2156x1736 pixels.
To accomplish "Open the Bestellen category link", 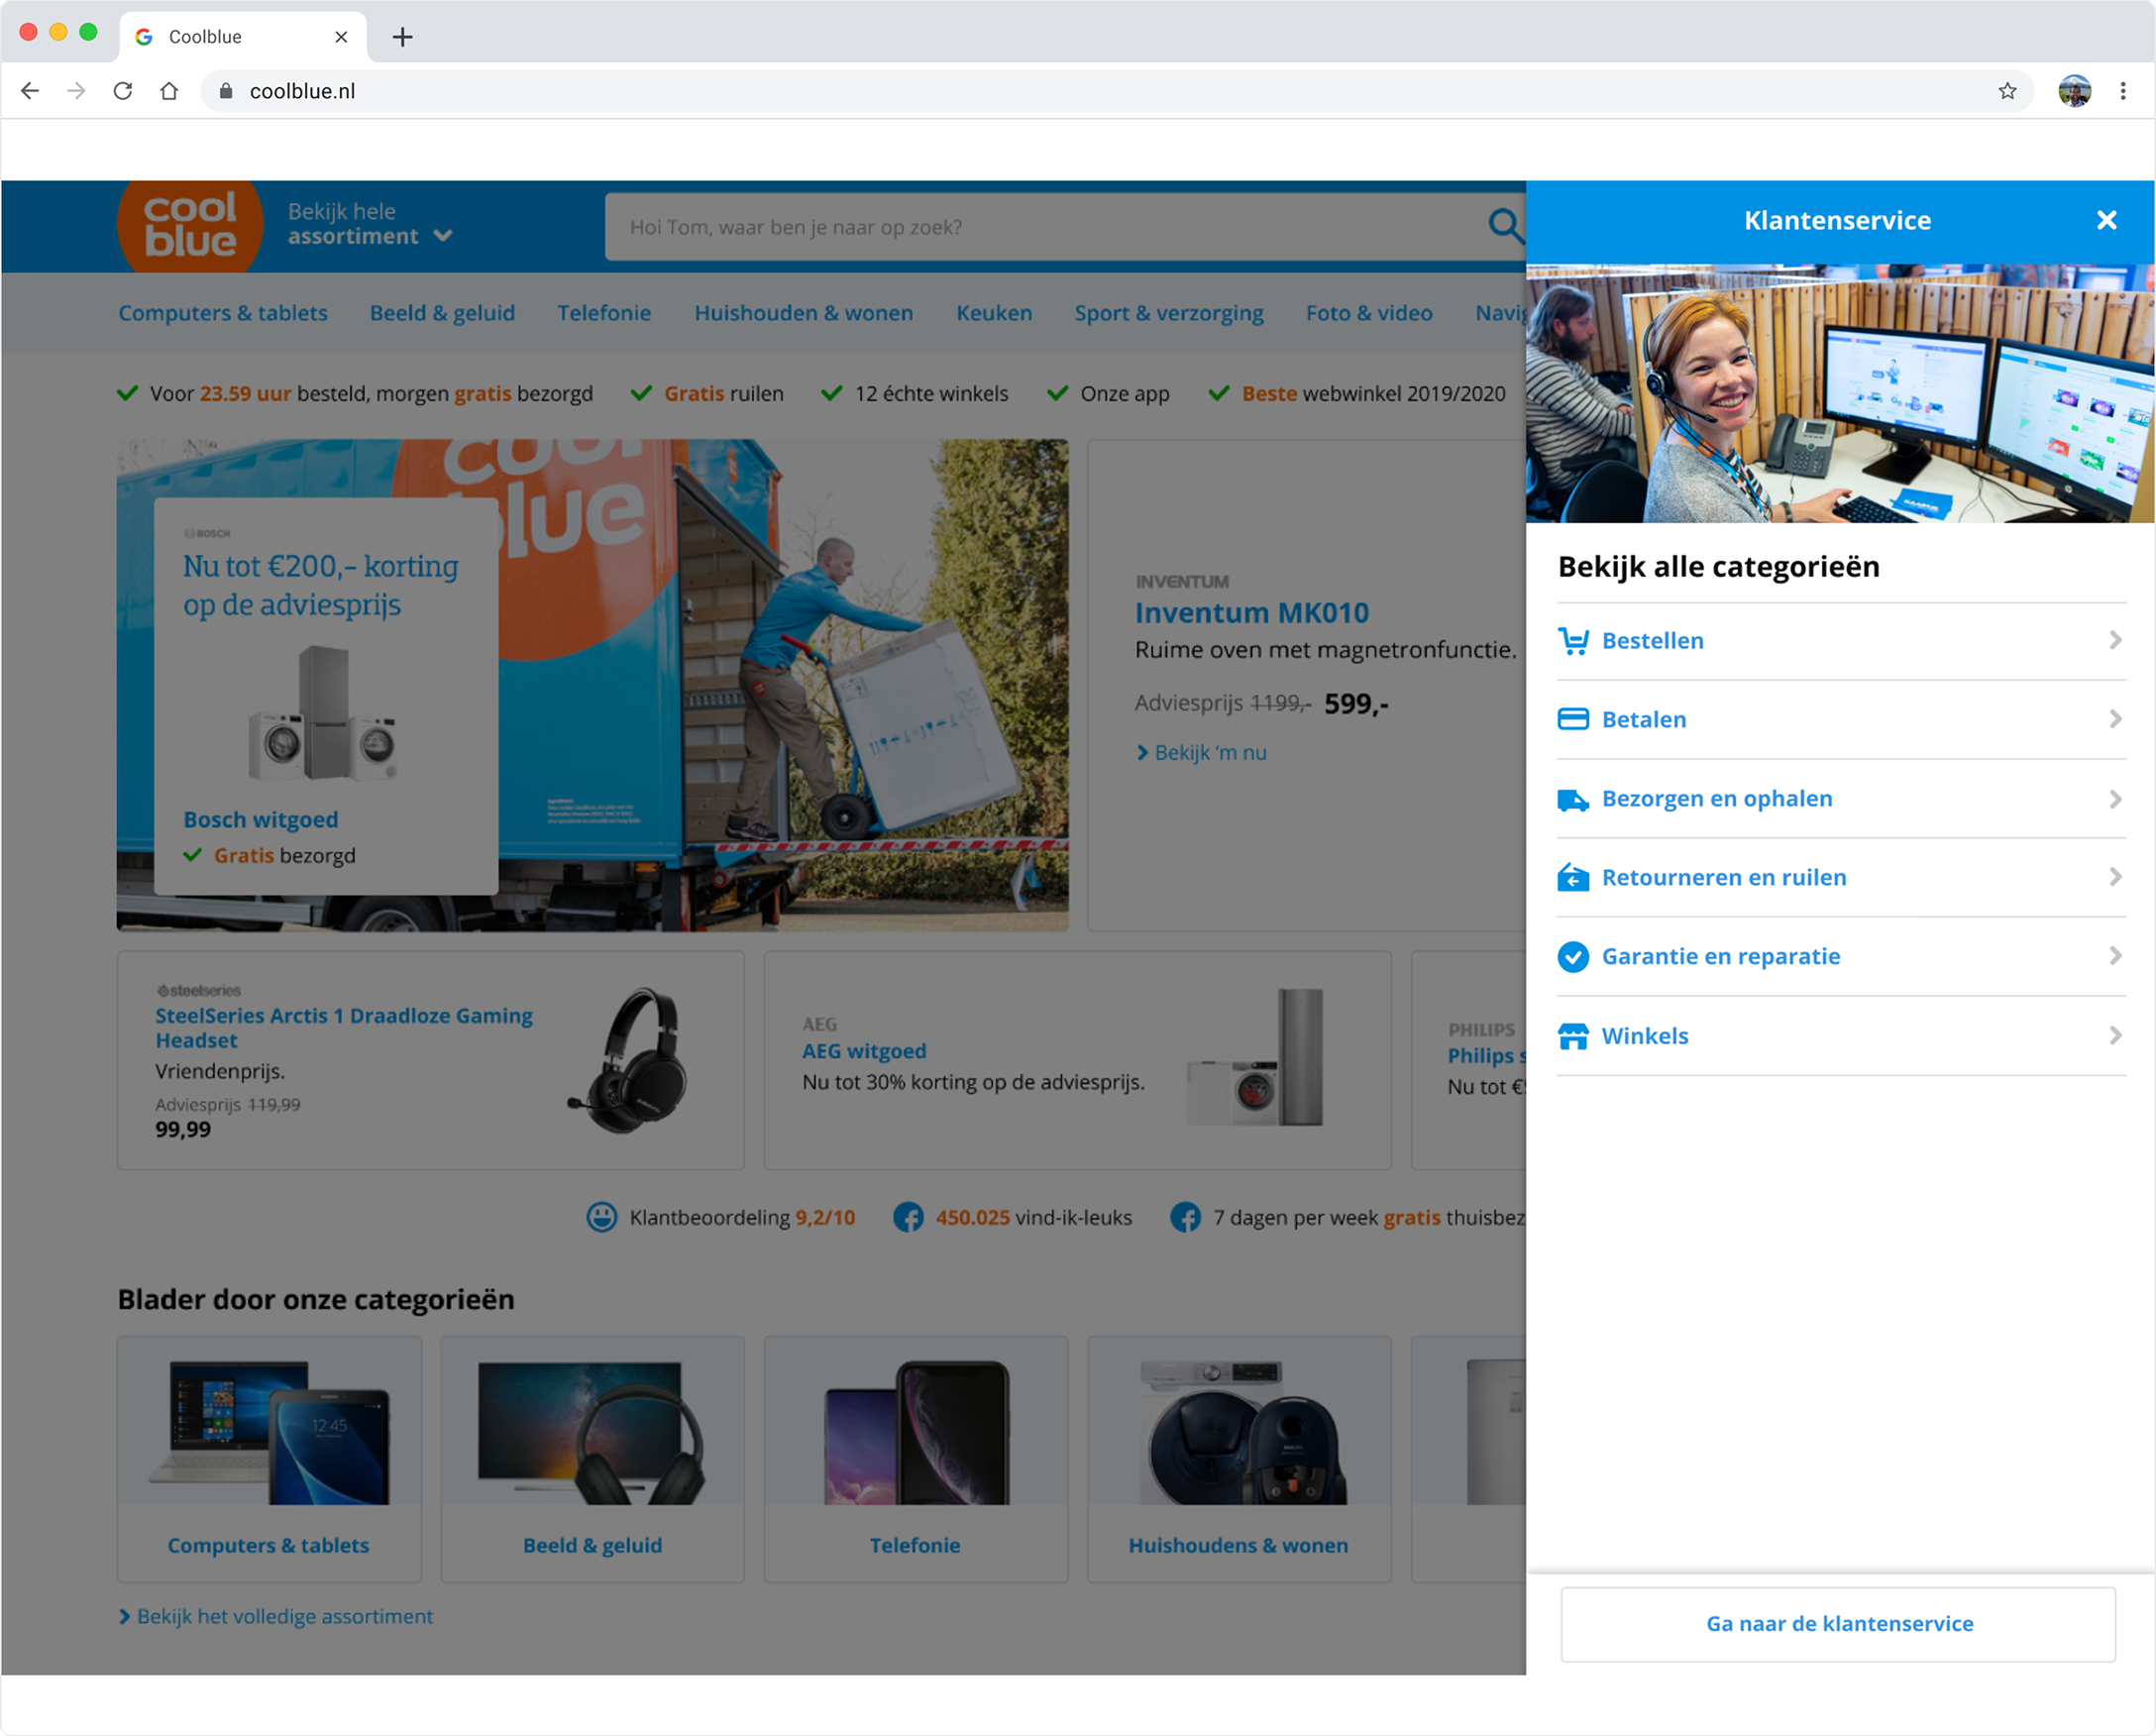I will click(x=1653, y=641).
